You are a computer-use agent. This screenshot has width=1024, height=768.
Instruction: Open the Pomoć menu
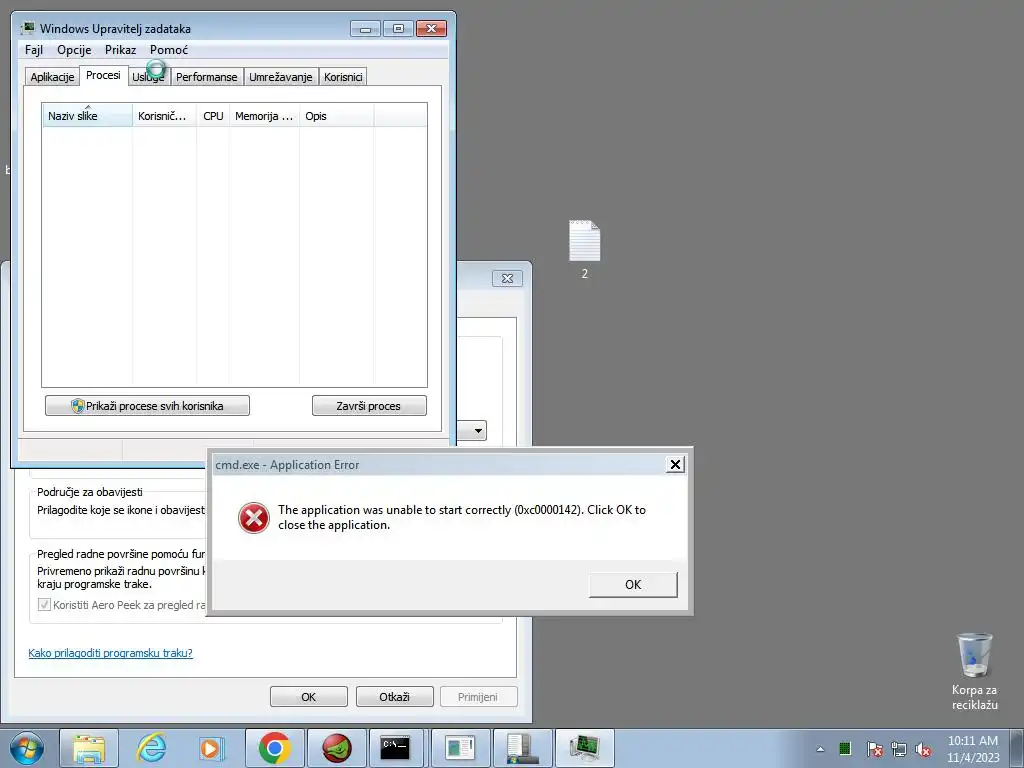[x=168, y=50]
